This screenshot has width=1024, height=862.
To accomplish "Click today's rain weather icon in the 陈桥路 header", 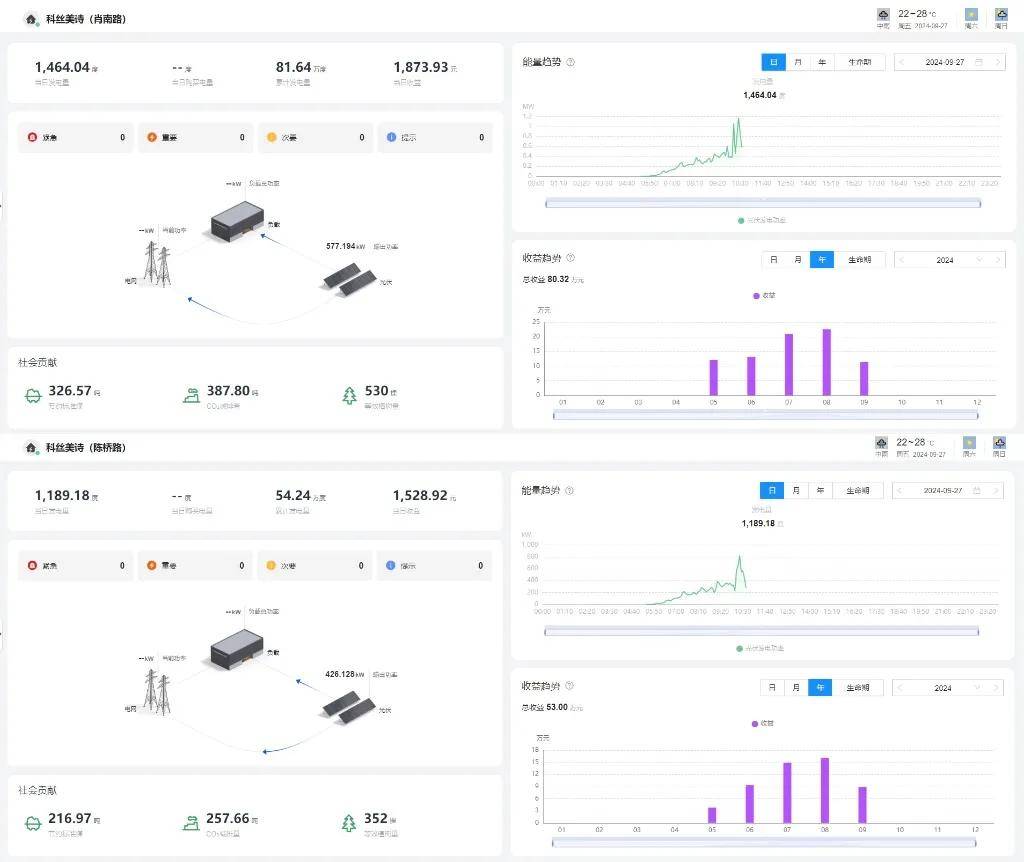I will (882, 443).
